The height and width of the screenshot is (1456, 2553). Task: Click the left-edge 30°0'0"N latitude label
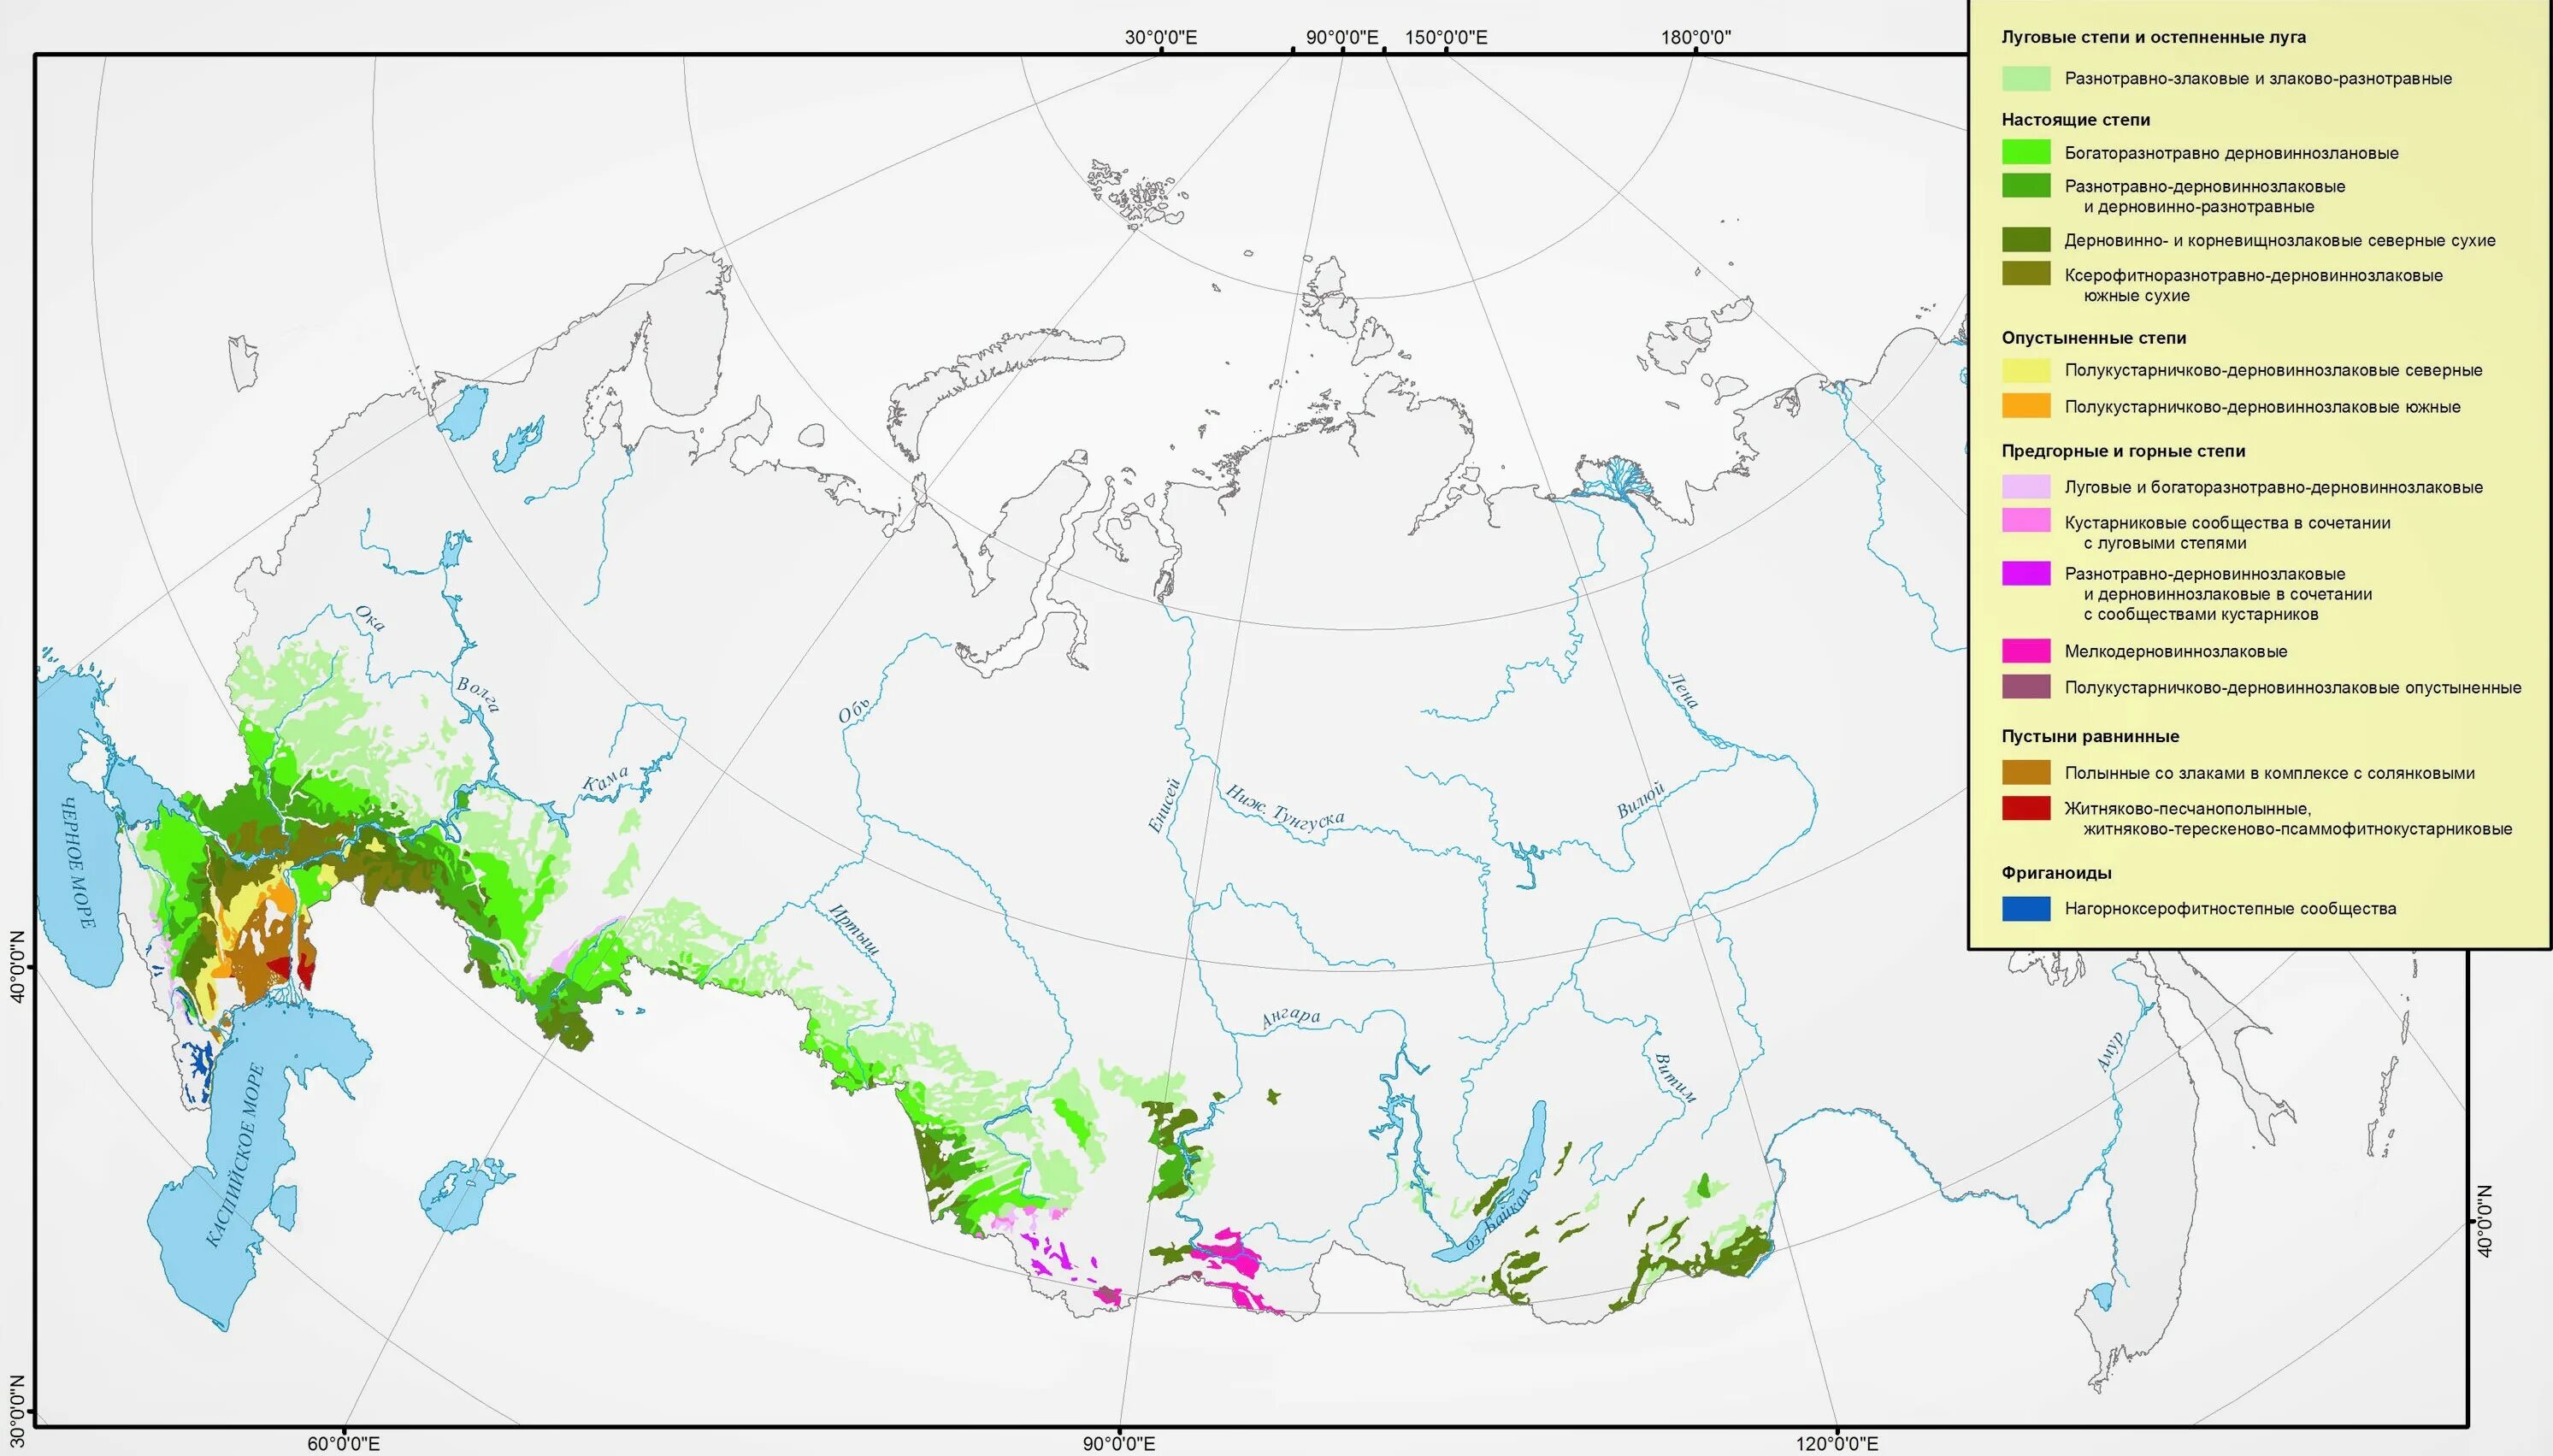(x=16, y=1412)
